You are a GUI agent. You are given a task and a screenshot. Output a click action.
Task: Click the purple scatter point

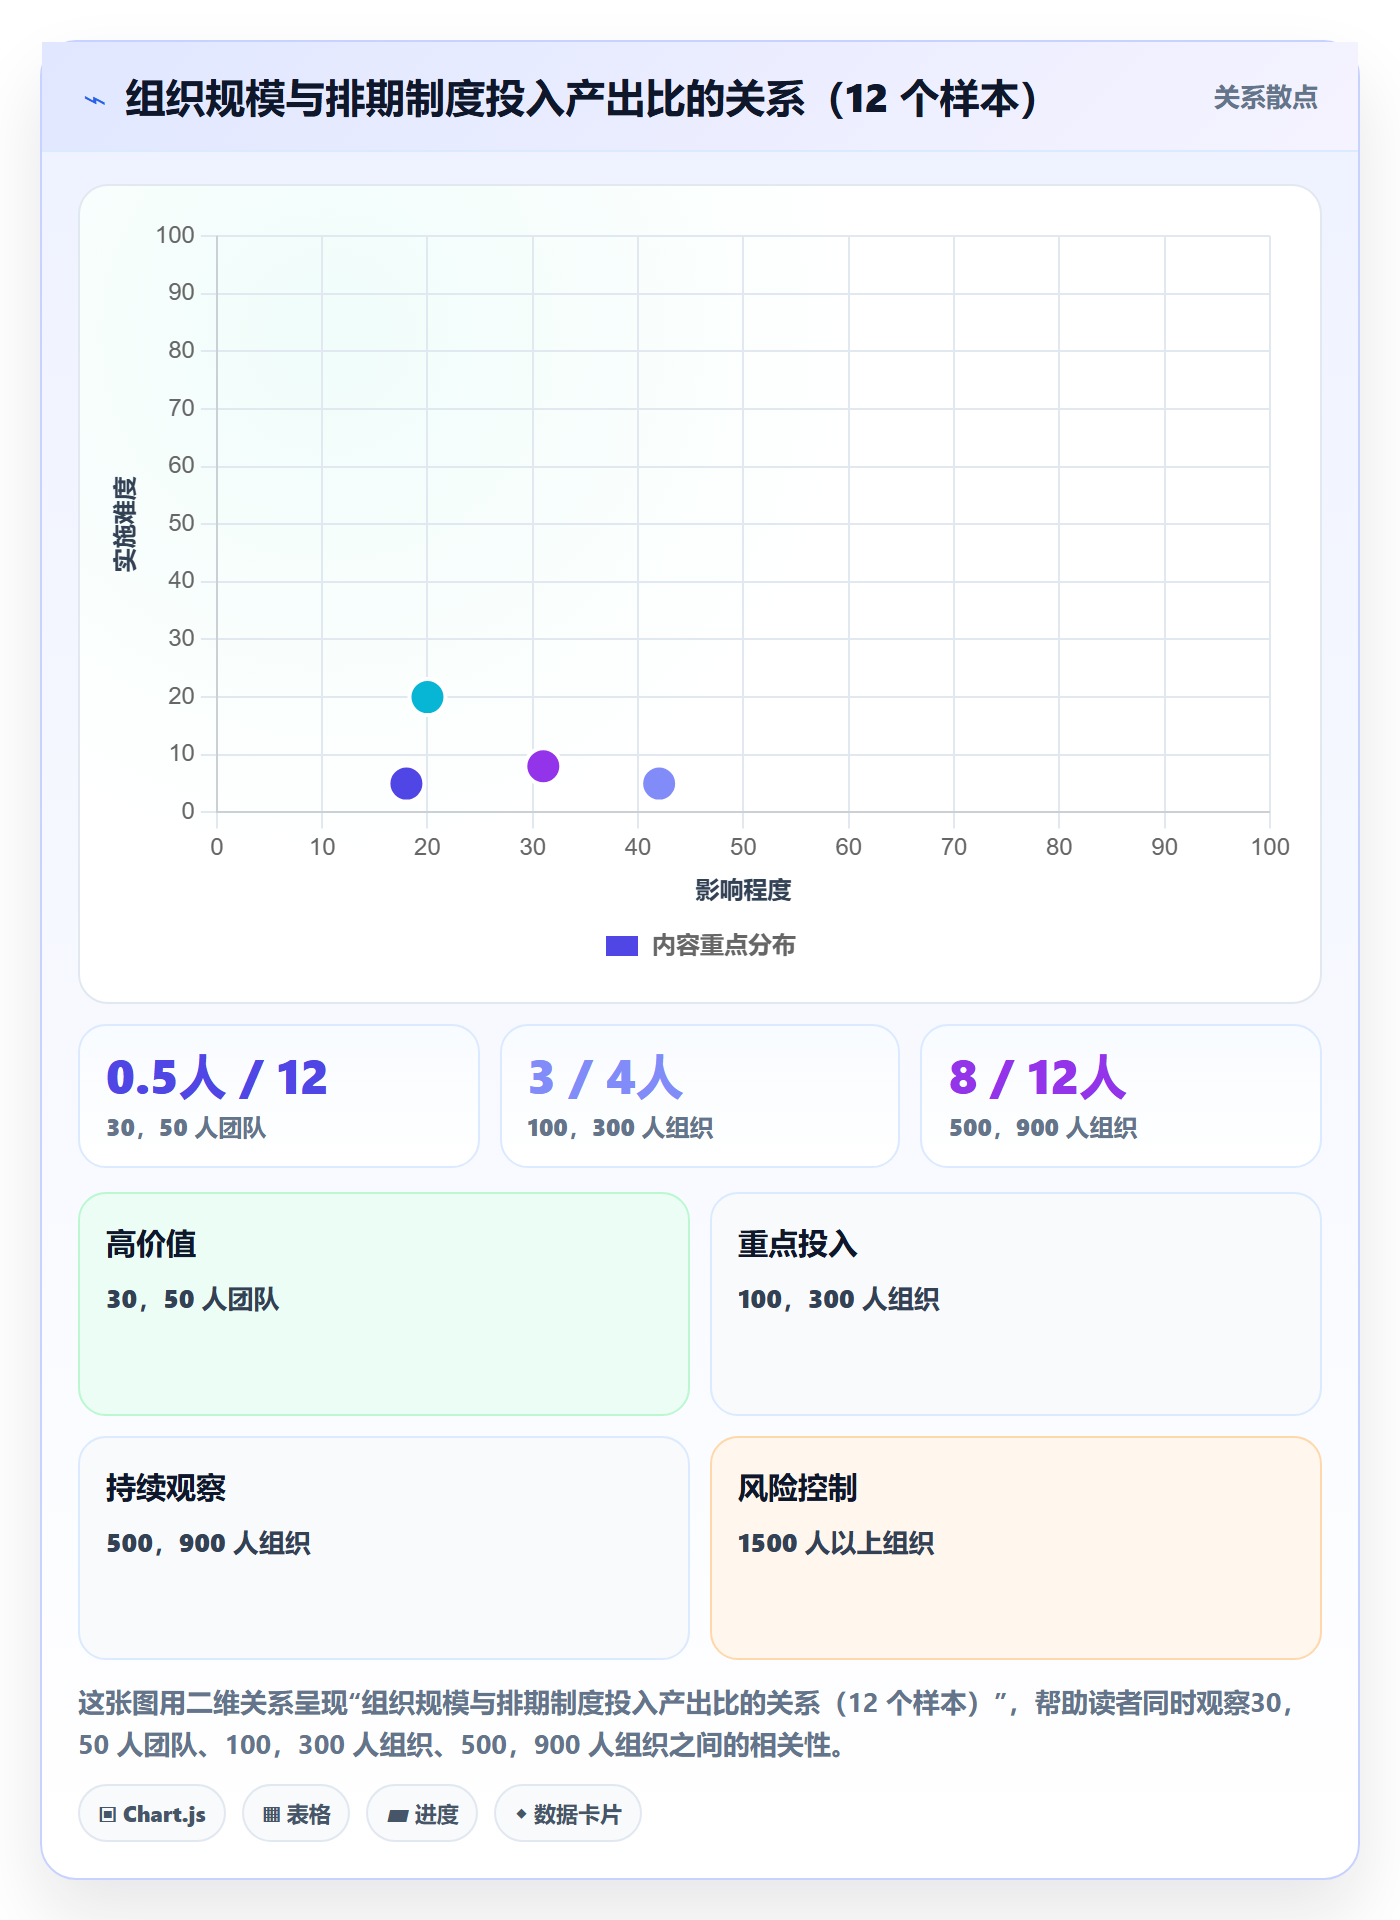543,766
